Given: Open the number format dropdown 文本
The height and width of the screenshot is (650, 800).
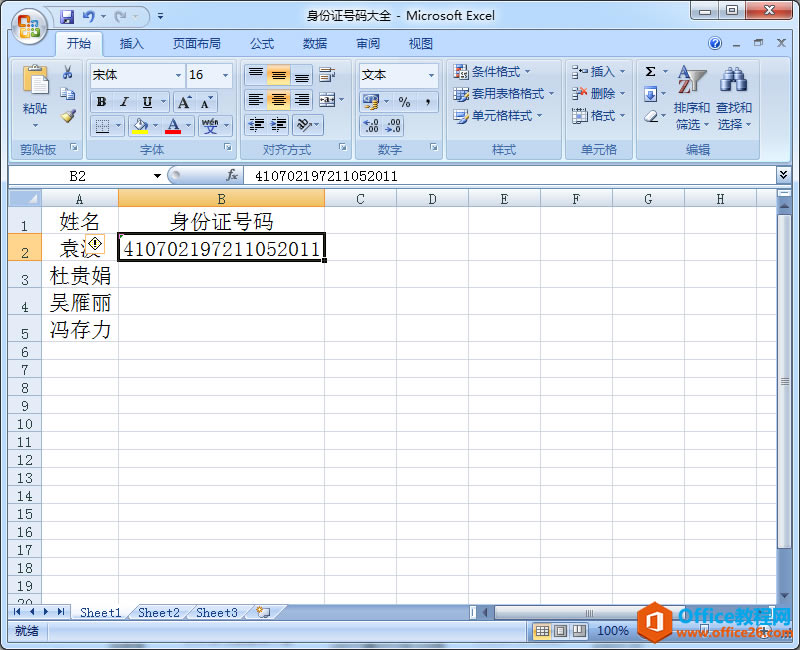Looking at the screenshot, I should [431, 75].
